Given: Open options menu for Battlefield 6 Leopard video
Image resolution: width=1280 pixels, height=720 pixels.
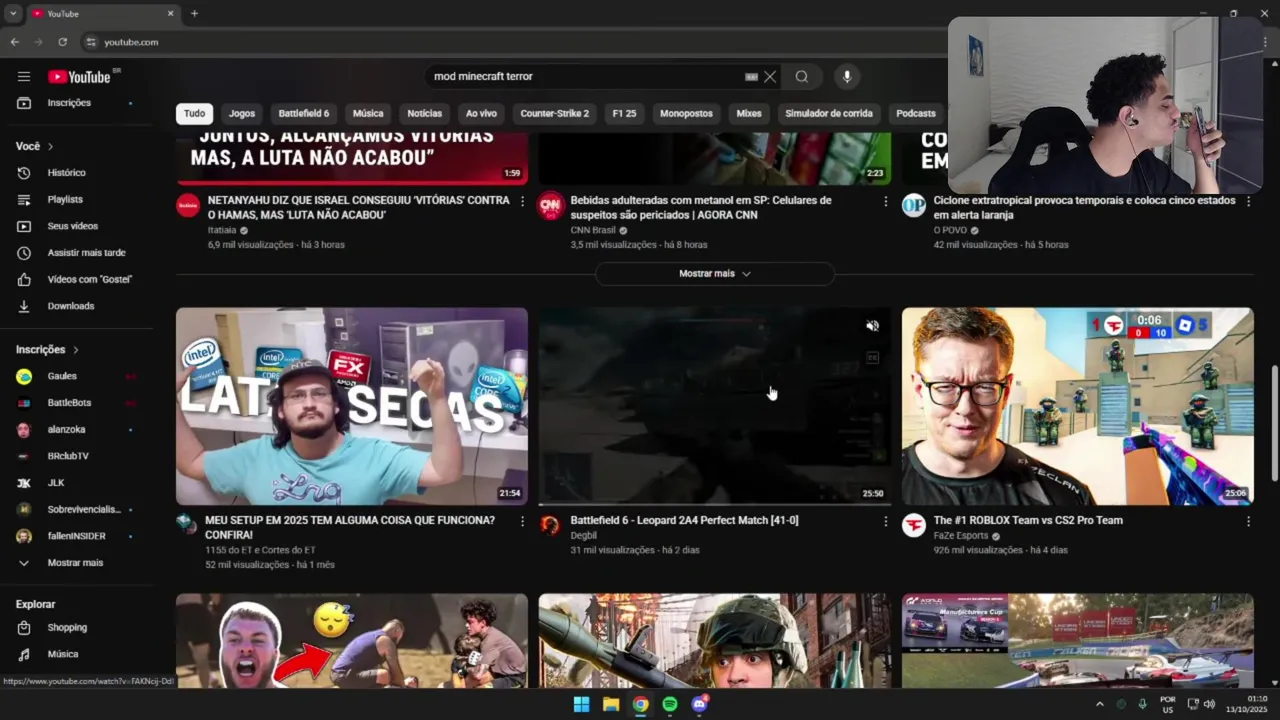Looking at the screenshot, I should tap(885, 521).
